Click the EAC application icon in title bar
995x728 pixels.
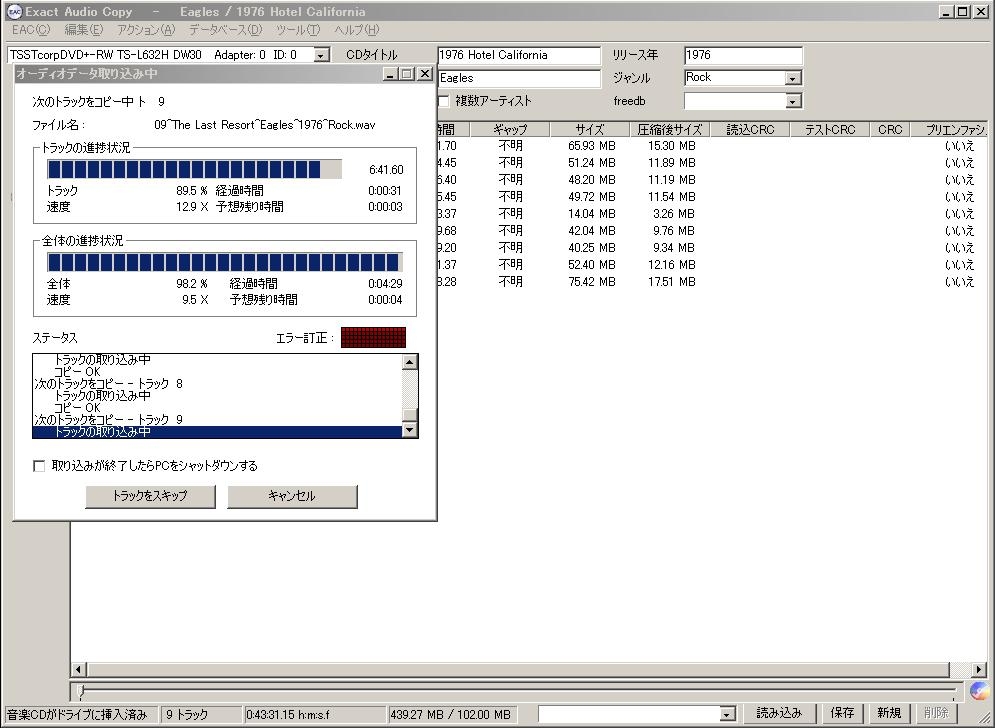(13, 12)
